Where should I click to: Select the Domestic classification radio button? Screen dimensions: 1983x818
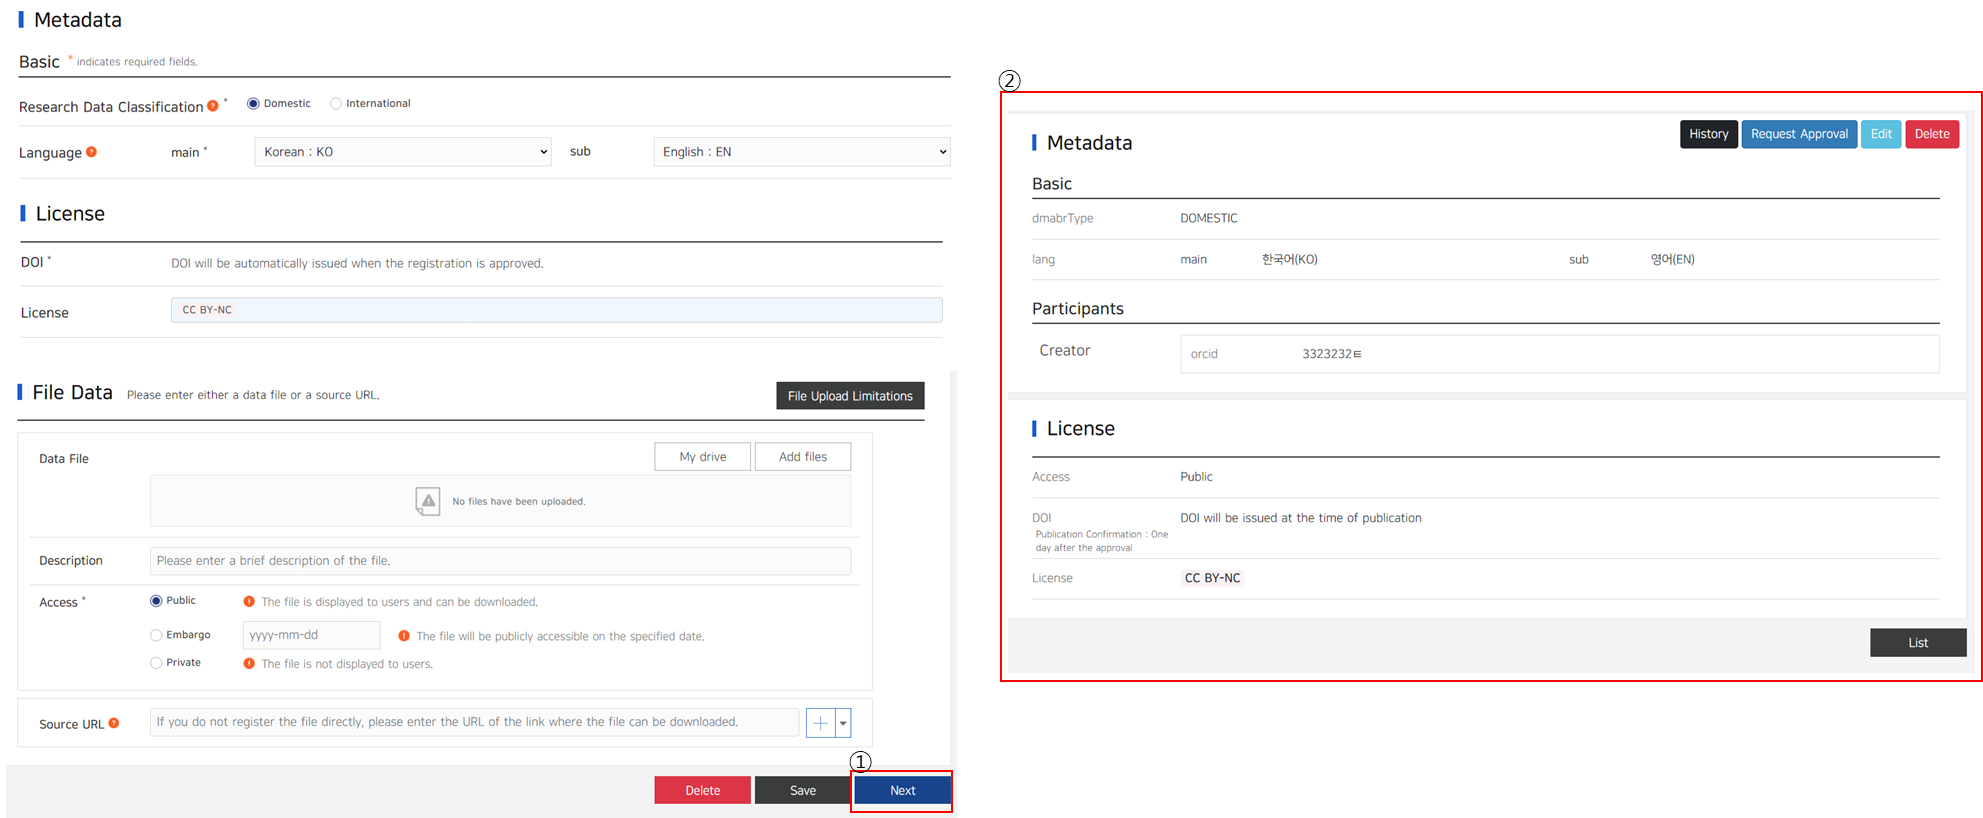point(254,104)
